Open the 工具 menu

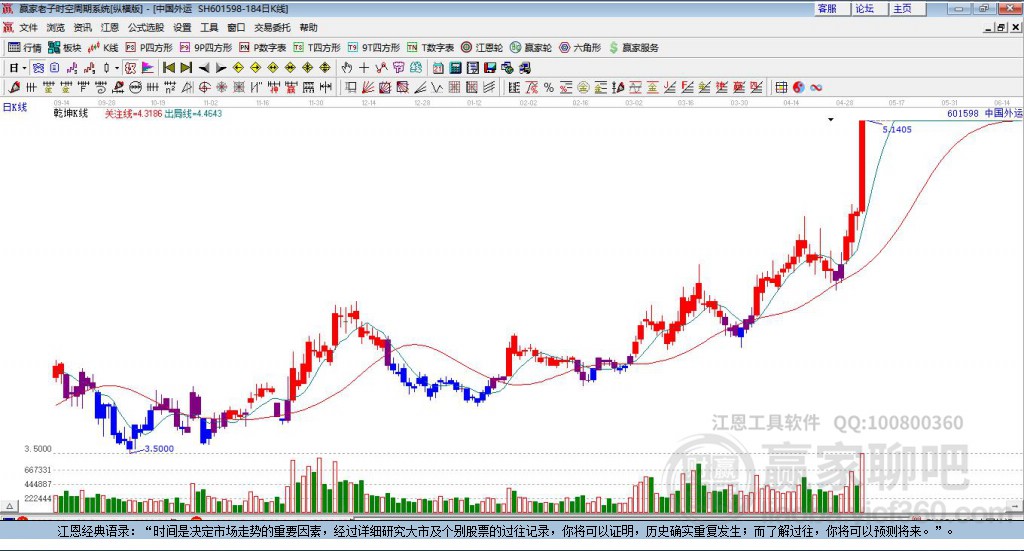pos(209,27)
